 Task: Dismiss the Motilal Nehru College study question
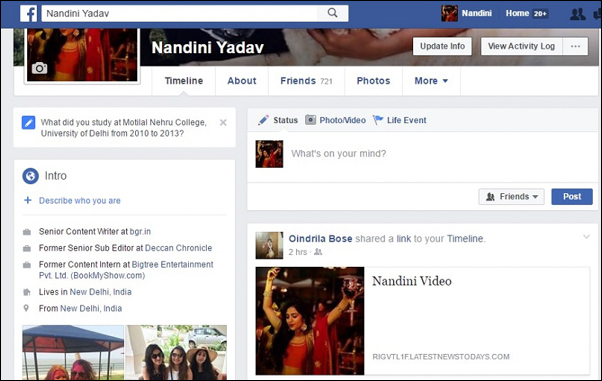point(223,123)
